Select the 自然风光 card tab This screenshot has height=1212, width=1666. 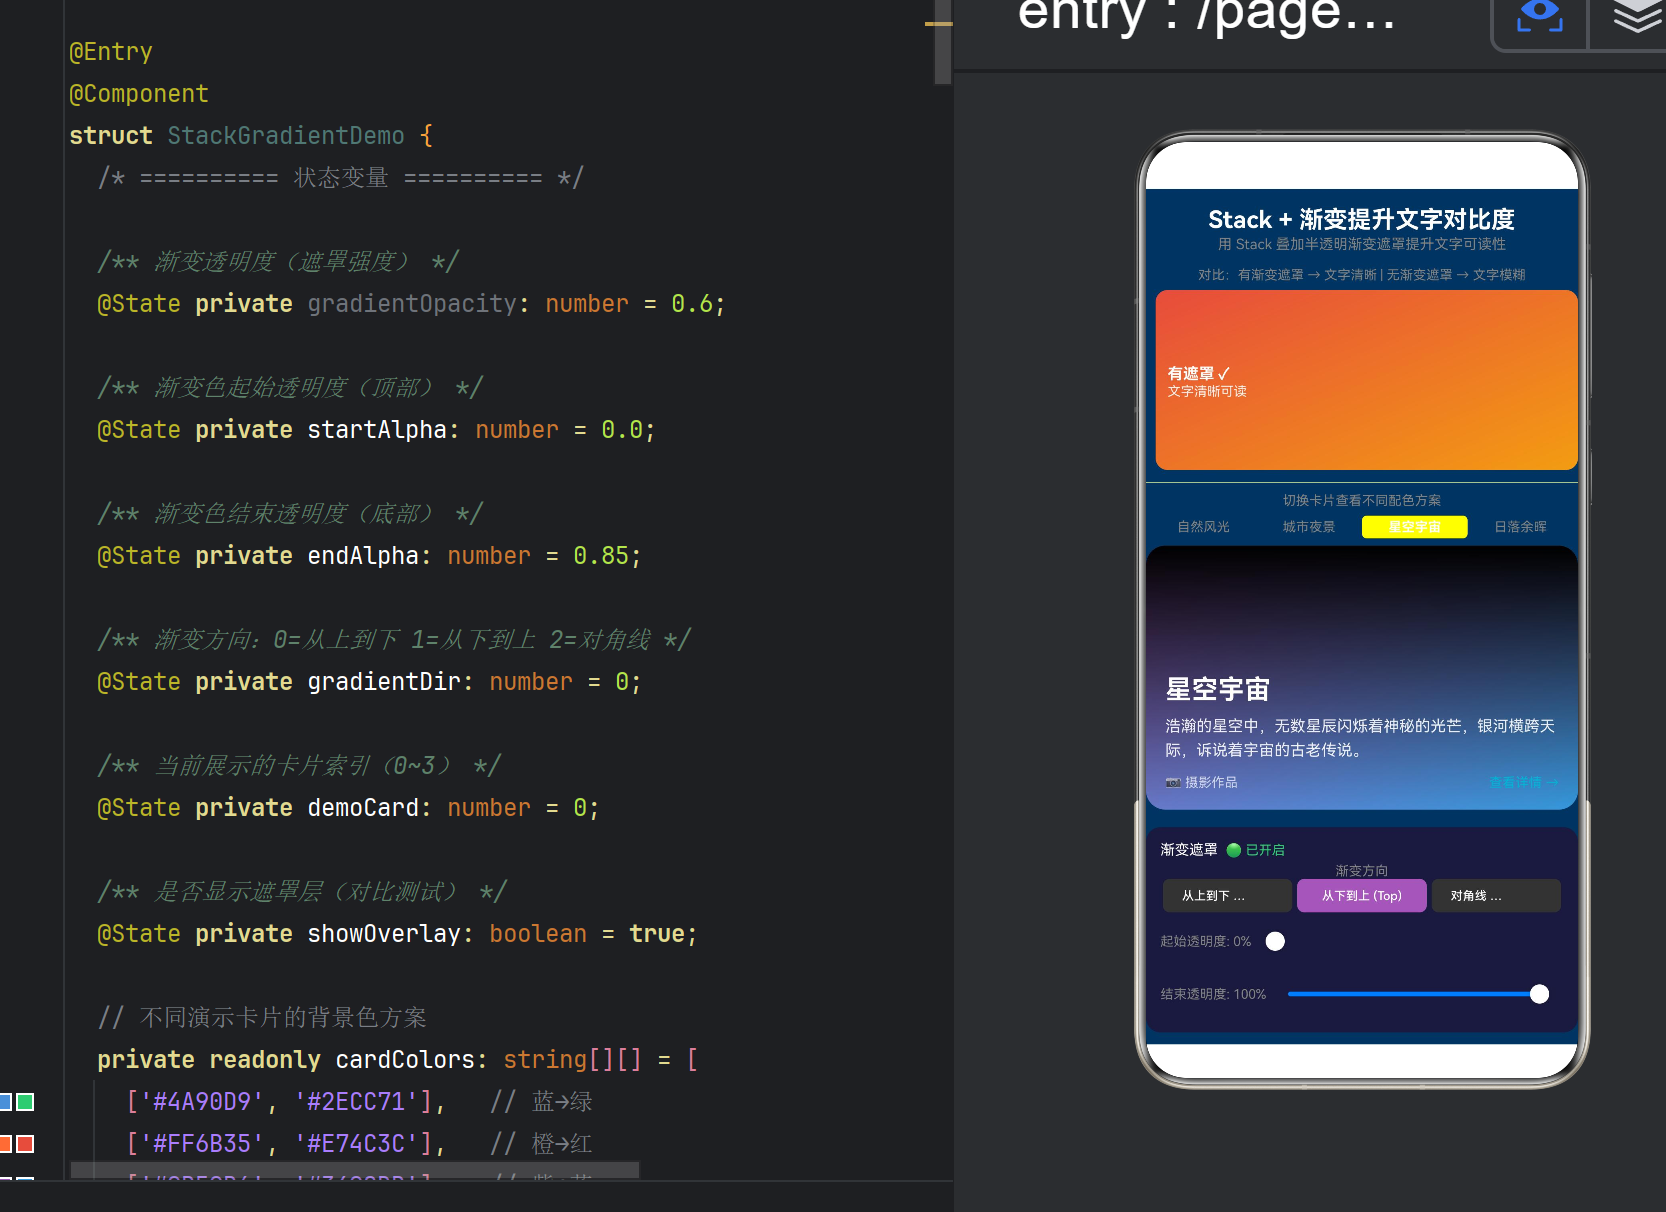1203,527
